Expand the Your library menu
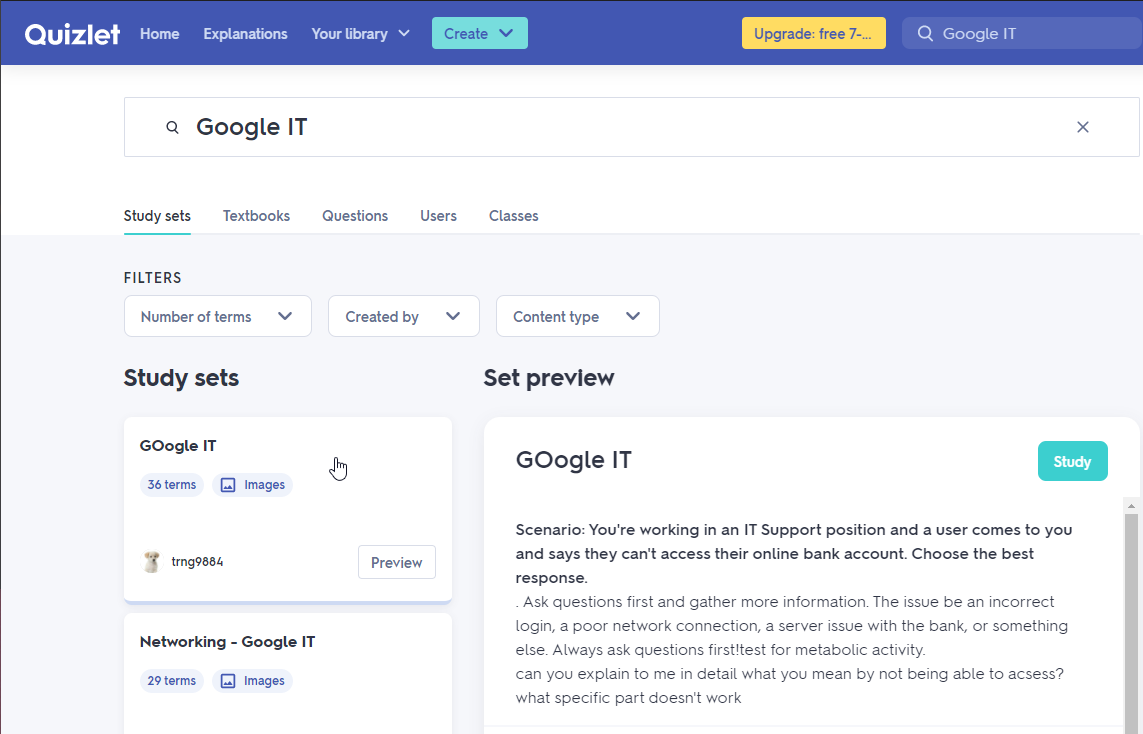The width and height of the screenshot is (1143, 734). point(361,34)
